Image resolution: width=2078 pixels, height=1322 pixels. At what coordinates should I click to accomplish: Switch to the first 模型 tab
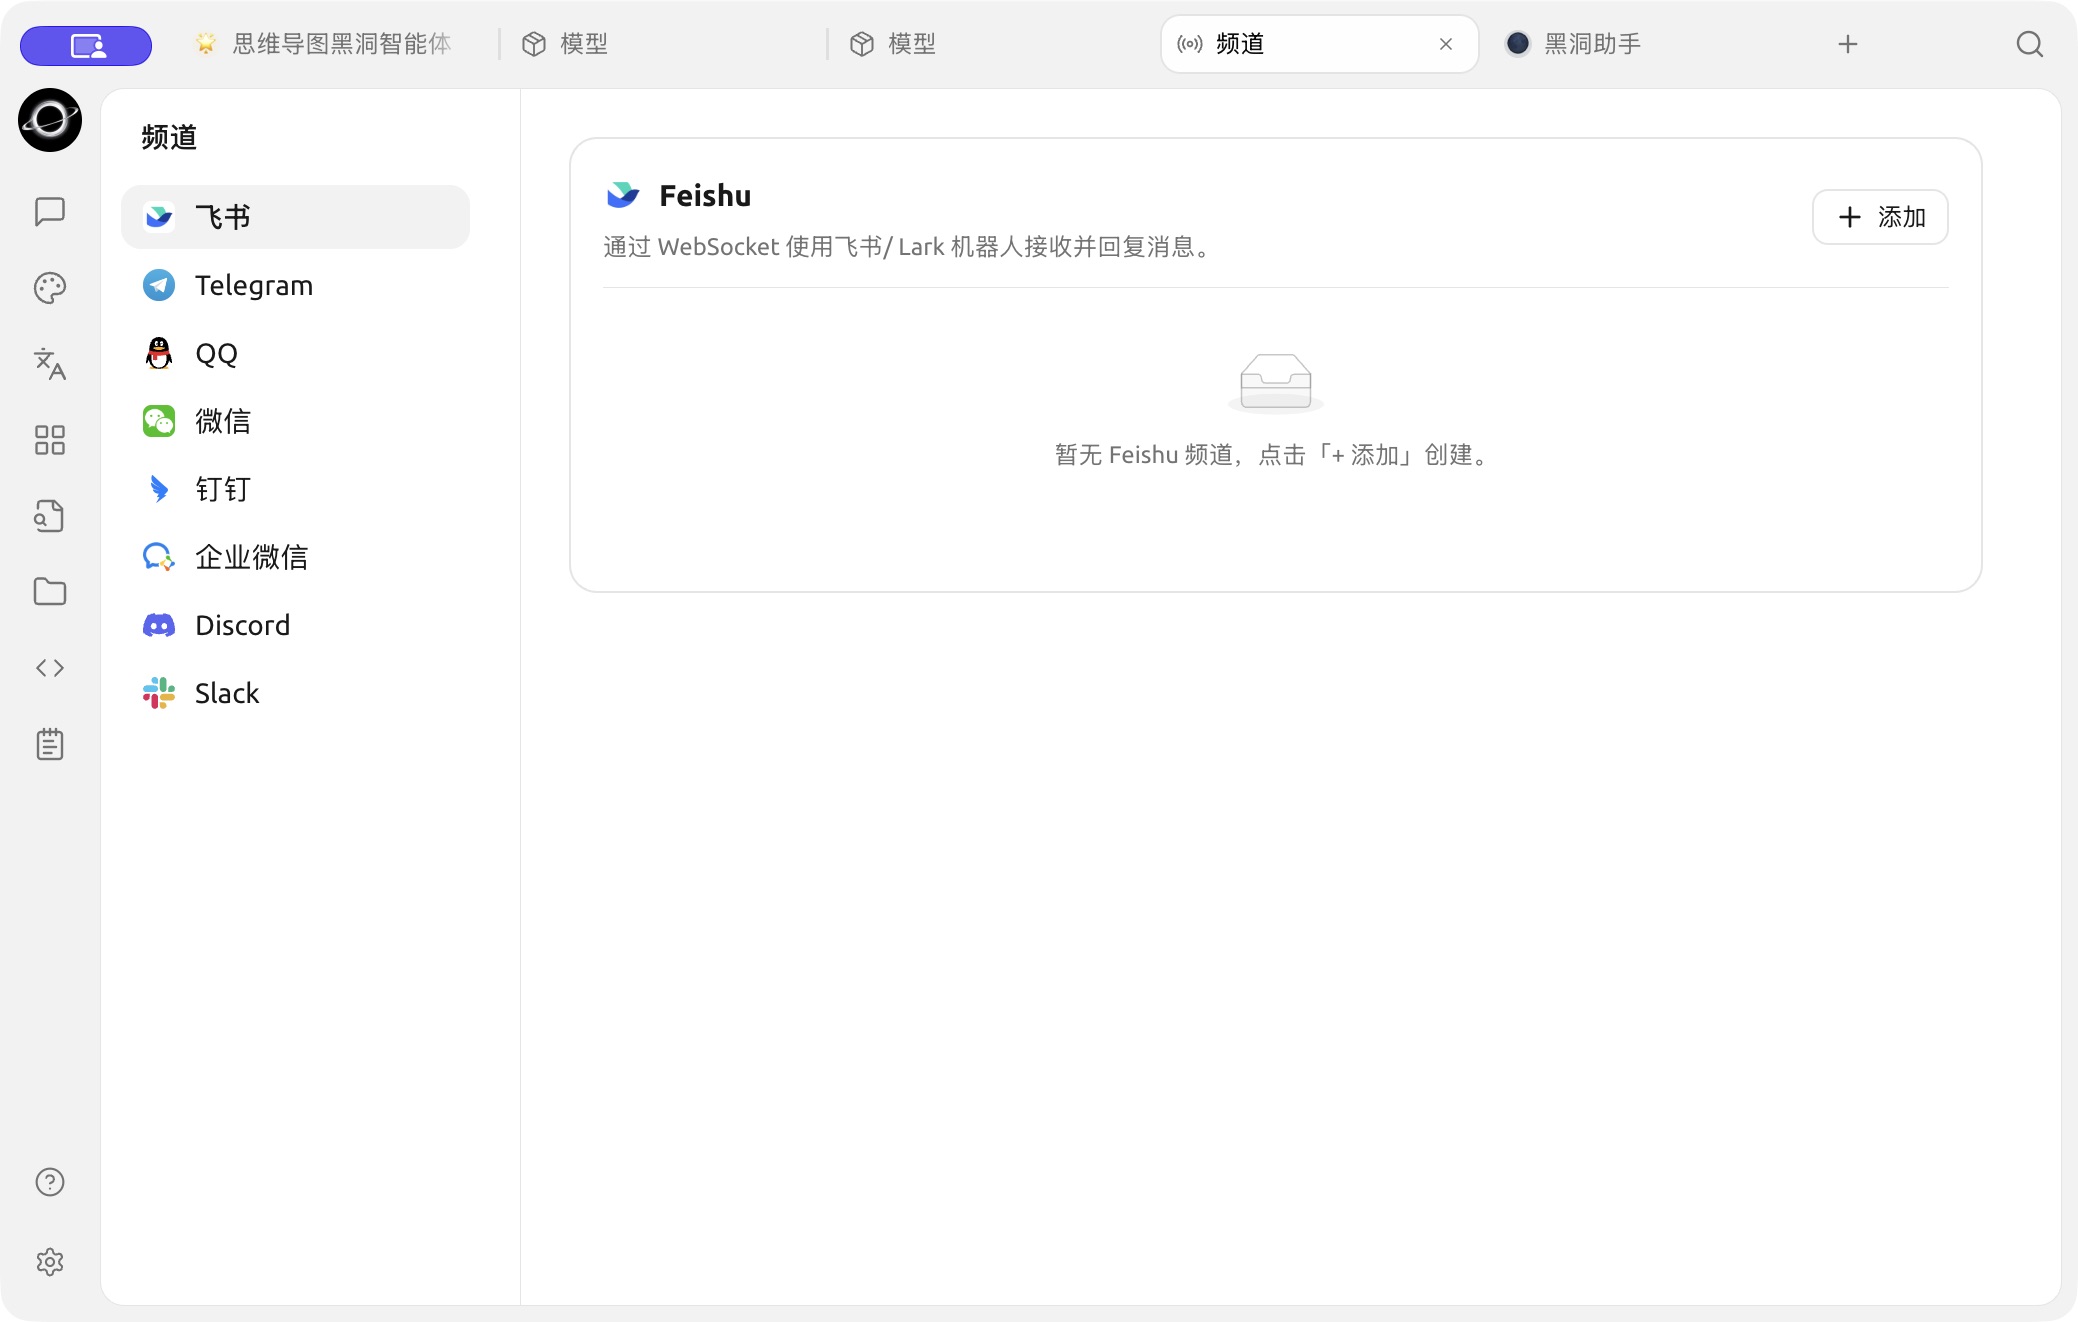tap(664, 44)
